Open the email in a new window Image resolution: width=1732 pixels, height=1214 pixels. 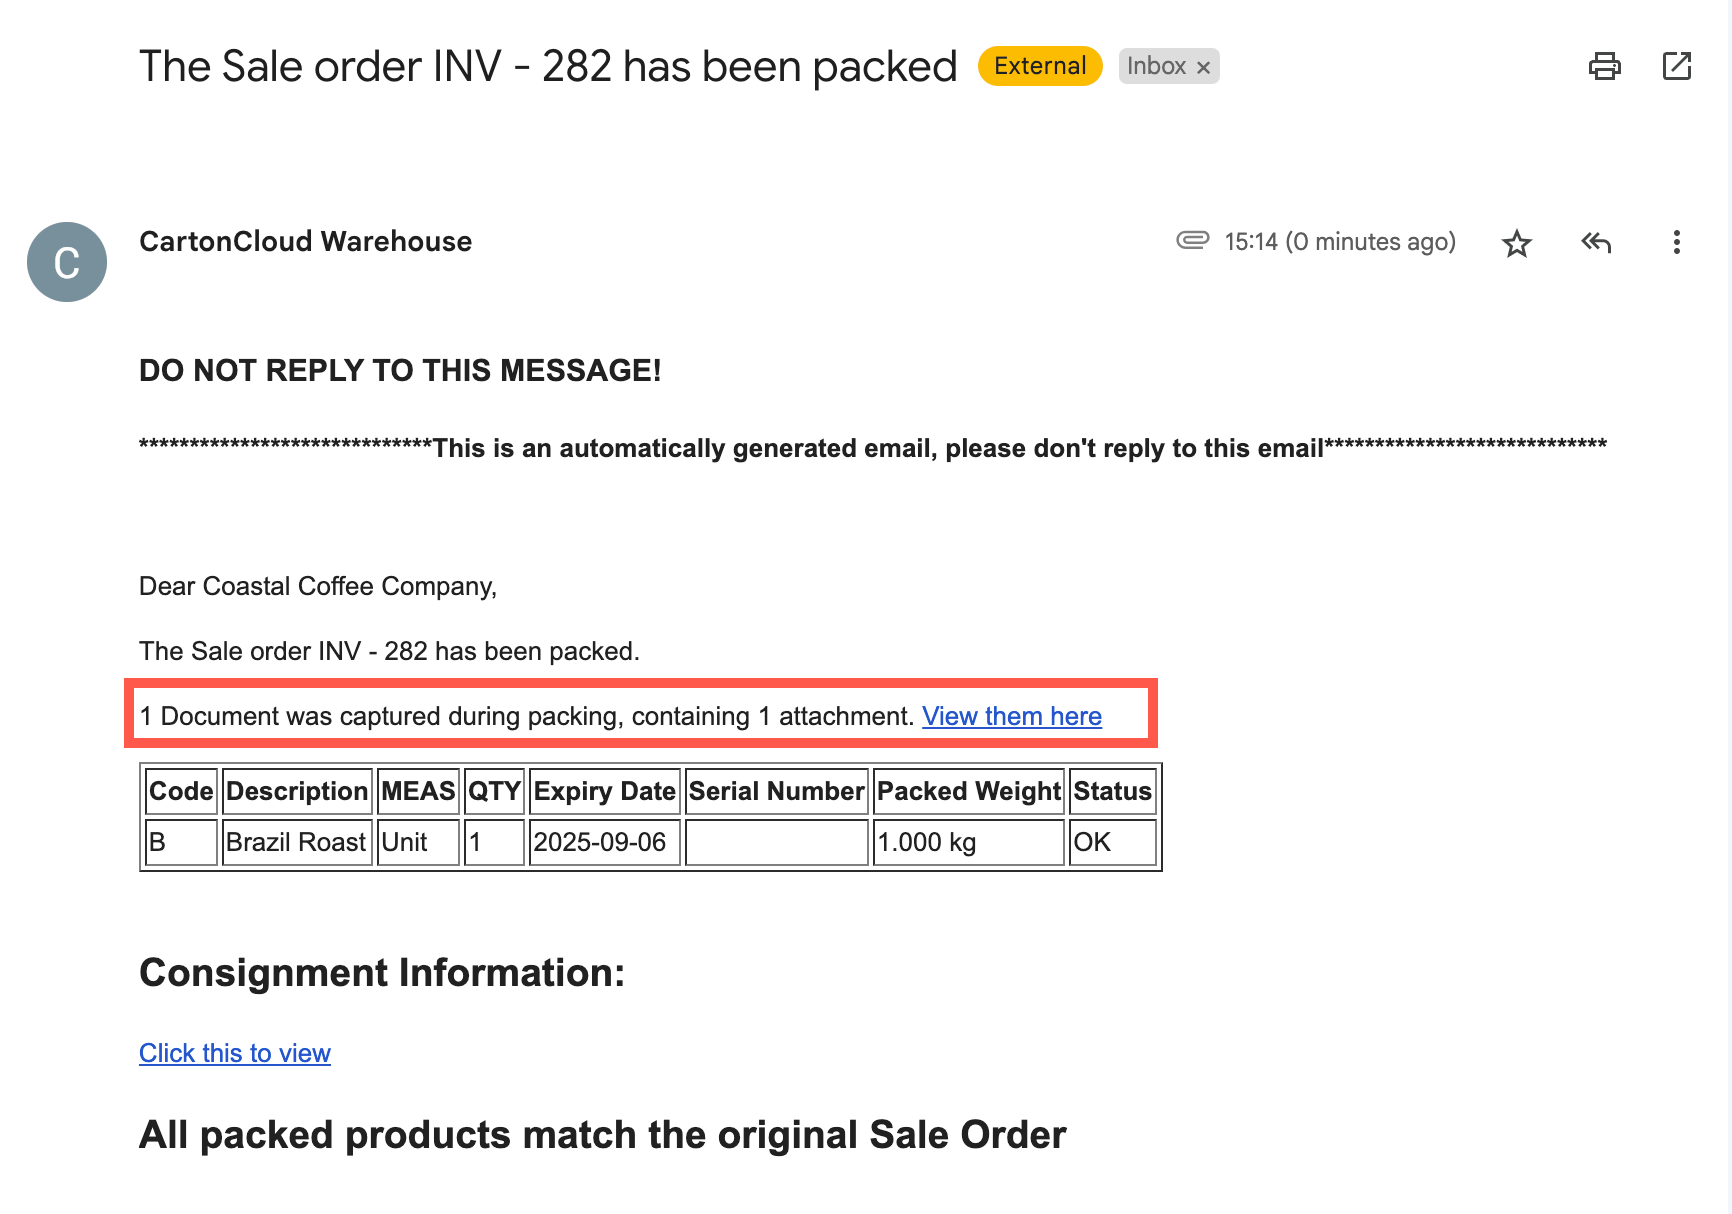(x=1676, y=66)
